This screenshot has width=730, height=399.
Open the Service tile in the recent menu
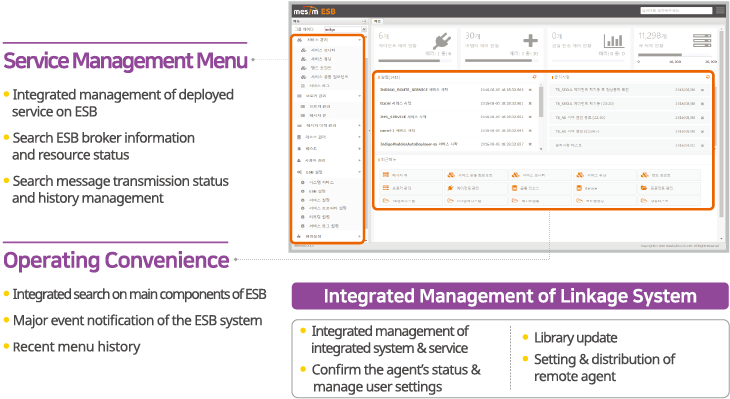pos(605,188)
